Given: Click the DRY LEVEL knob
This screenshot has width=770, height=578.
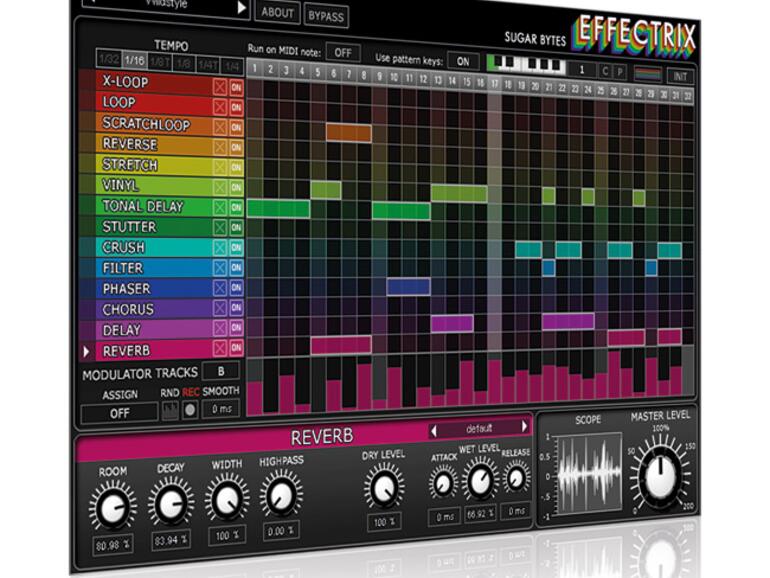Looking at the screenshot, I should coord(384,488).
